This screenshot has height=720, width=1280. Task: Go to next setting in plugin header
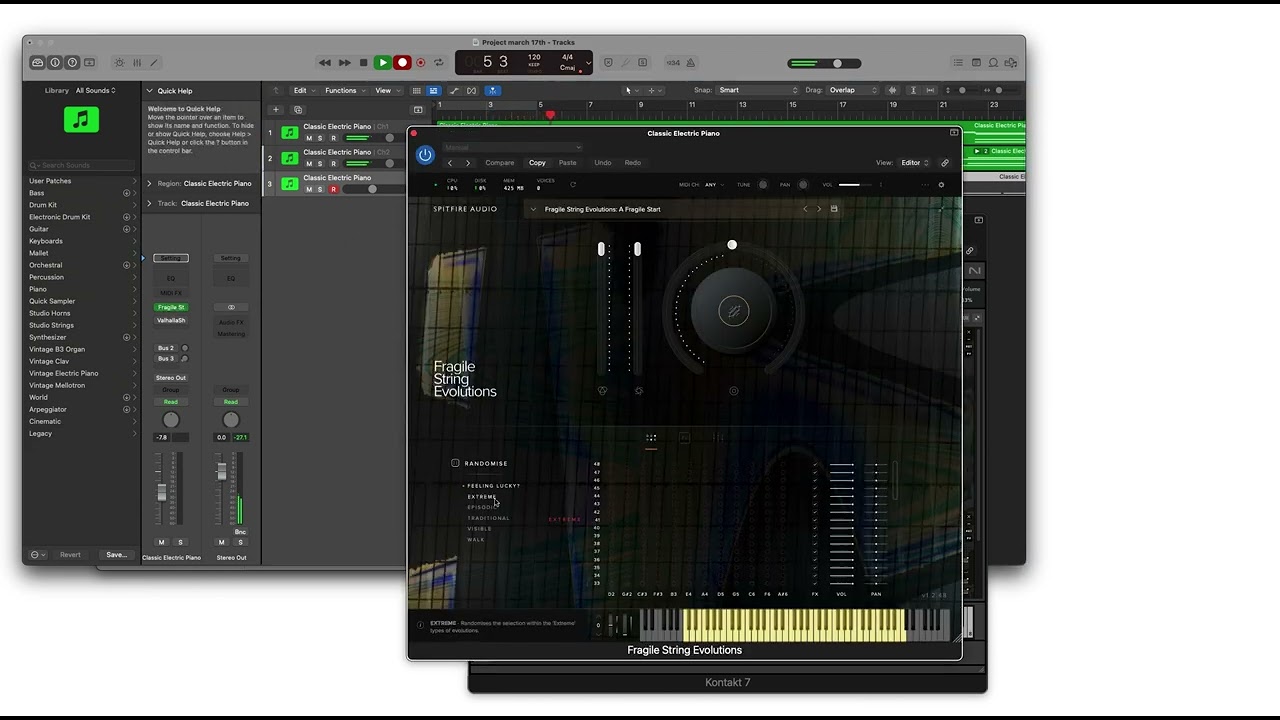click(468, 163)
